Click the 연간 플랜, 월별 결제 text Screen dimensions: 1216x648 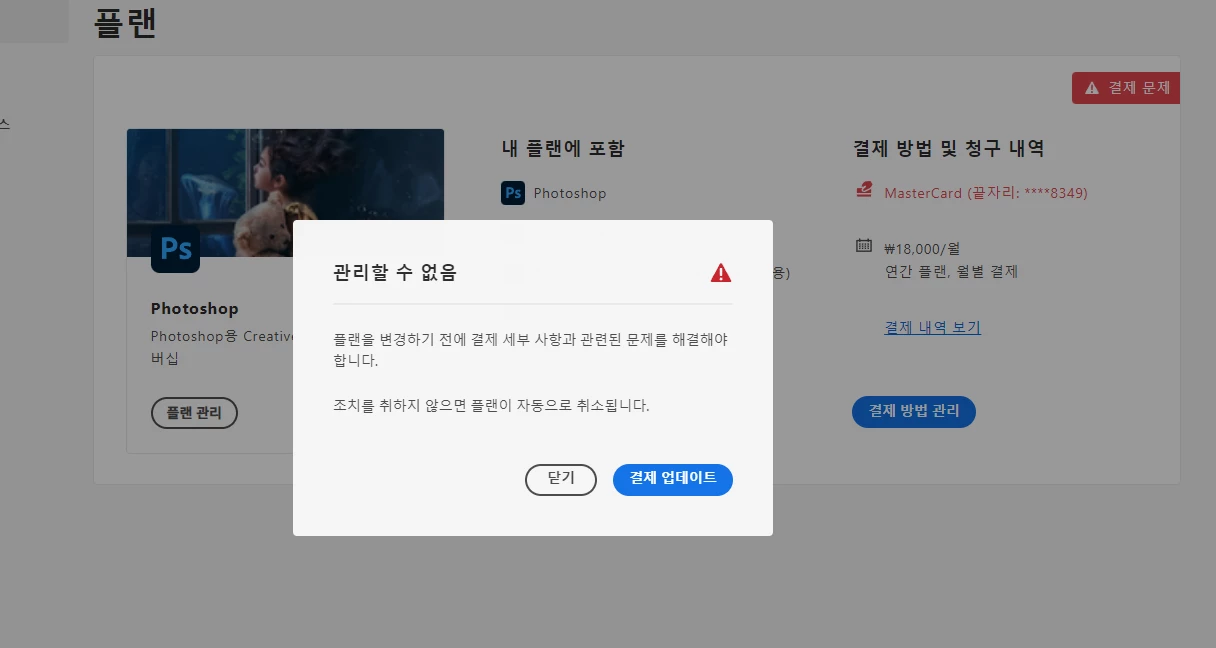click(951, 271)
